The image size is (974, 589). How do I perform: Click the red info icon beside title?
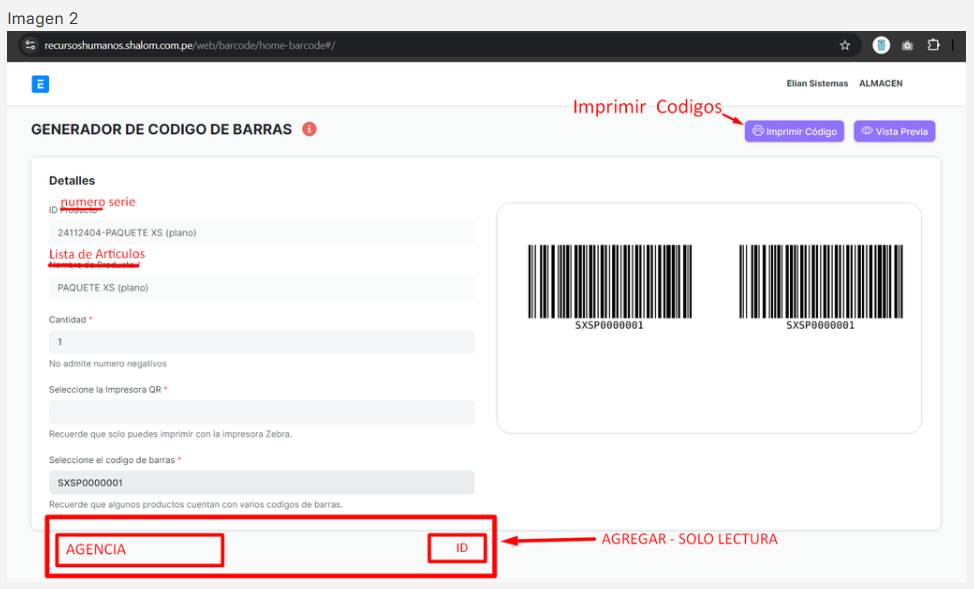pyautogui.click(x=309, y=129)
